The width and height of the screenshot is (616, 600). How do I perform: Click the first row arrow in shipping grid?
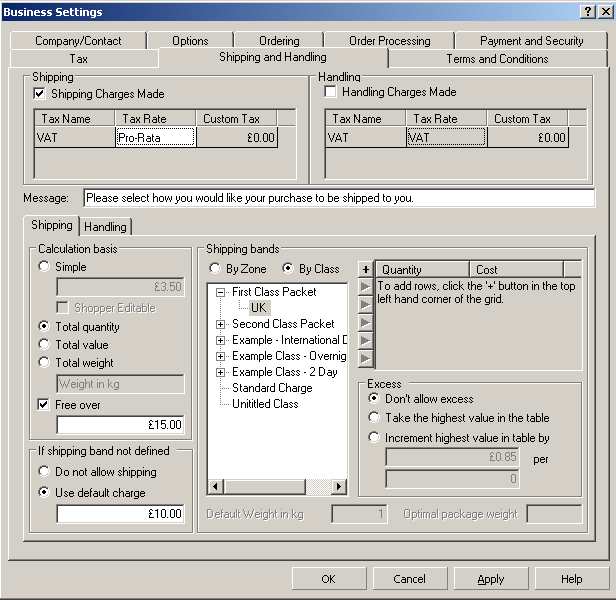[366, 287]
